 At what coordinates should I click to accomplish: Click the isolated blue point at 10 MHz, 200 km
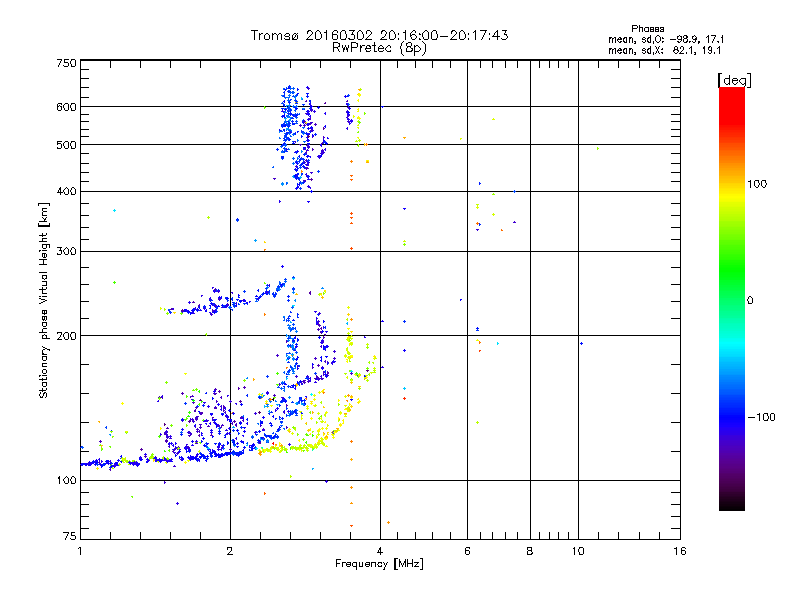pos(582,343)
